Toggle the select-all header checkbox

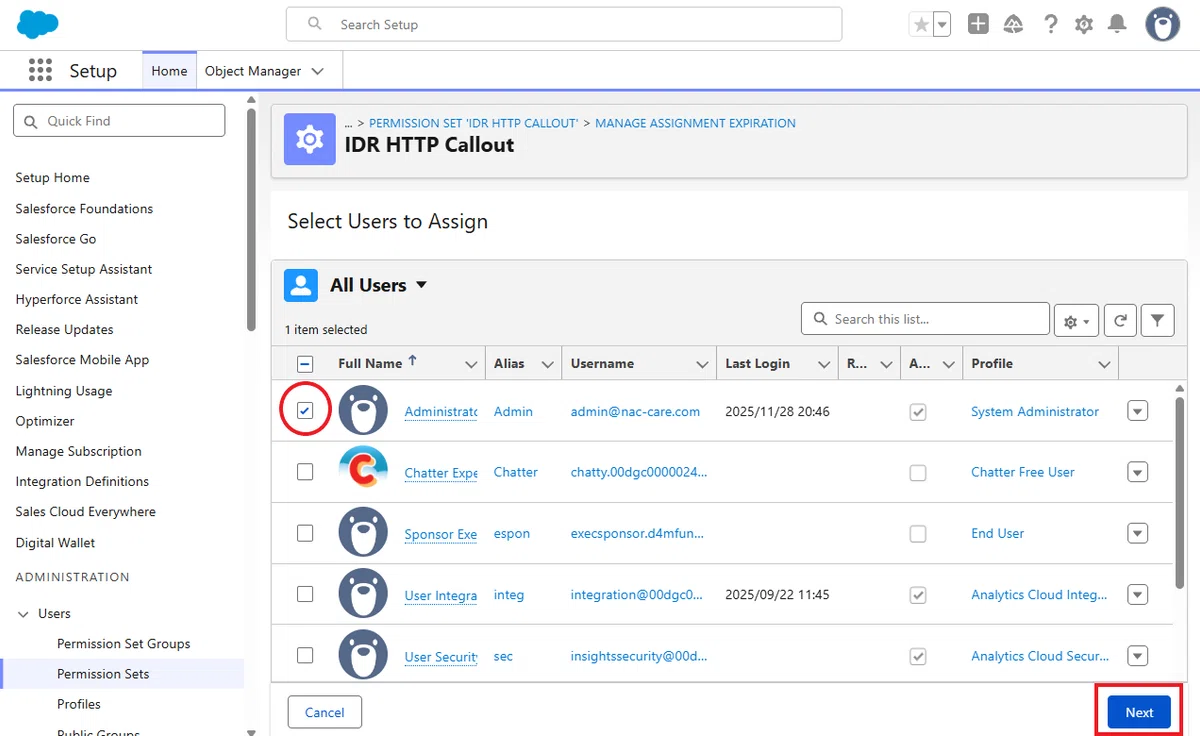pyautogui.click(x=305, y=364)
